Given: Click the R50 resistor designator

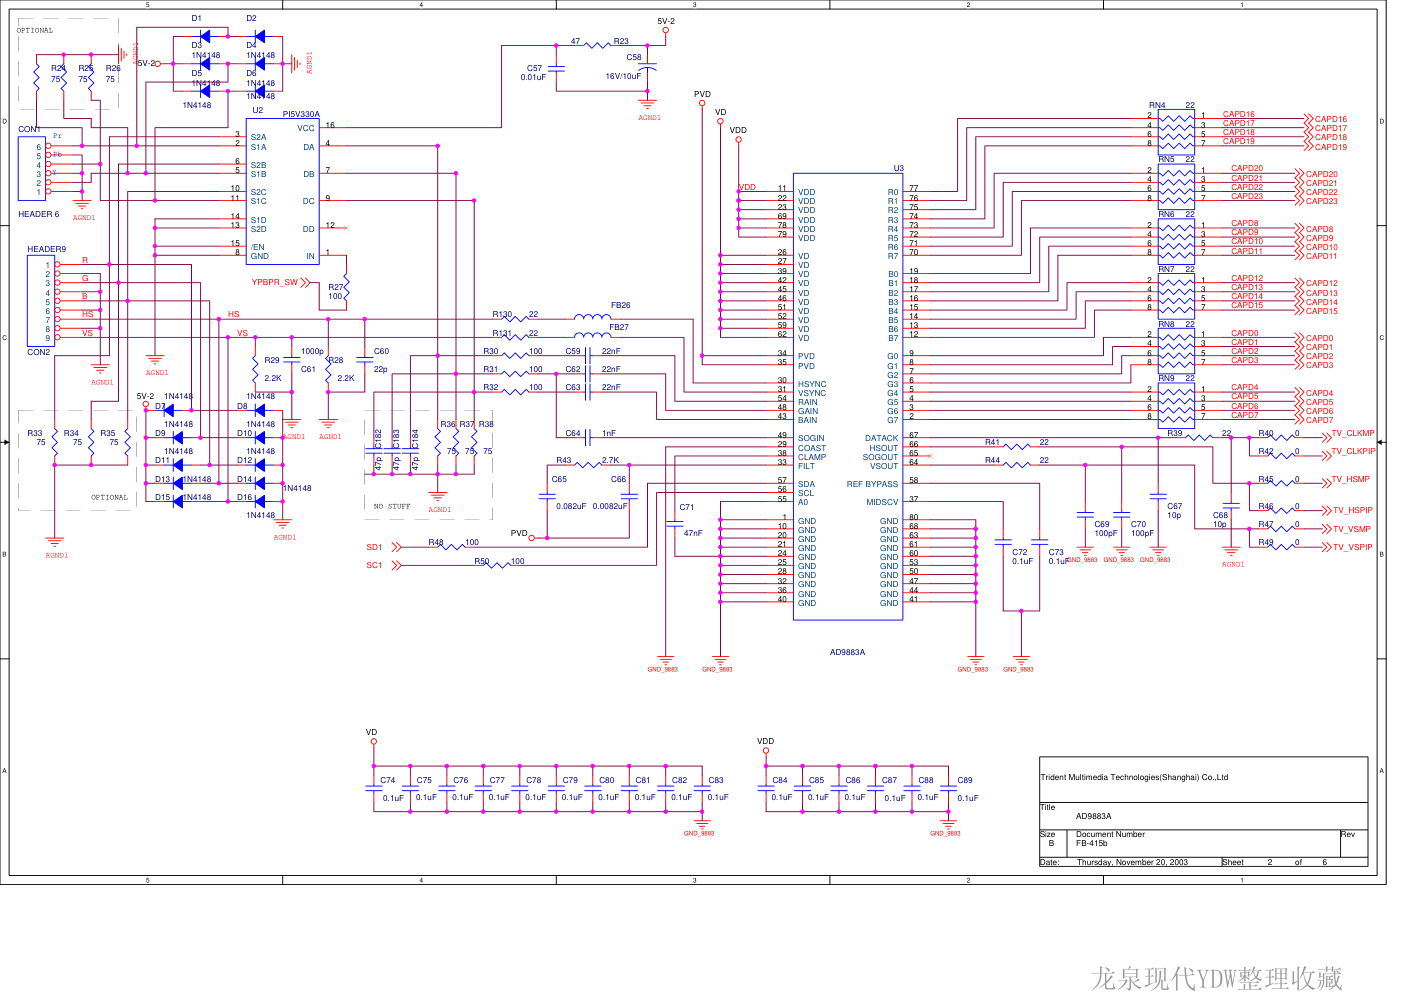Looking at the screenshot, I should coord(482,561).
